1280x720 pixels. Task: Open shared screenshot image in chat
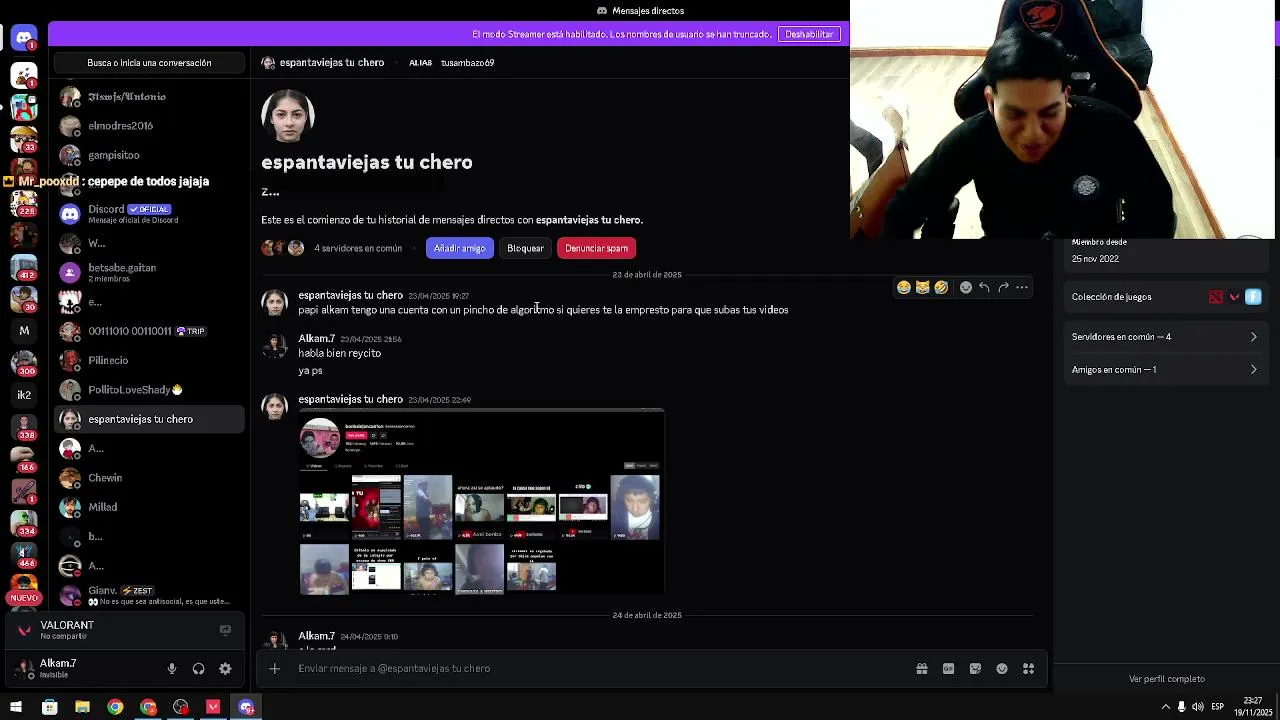[x=482, y=502]
